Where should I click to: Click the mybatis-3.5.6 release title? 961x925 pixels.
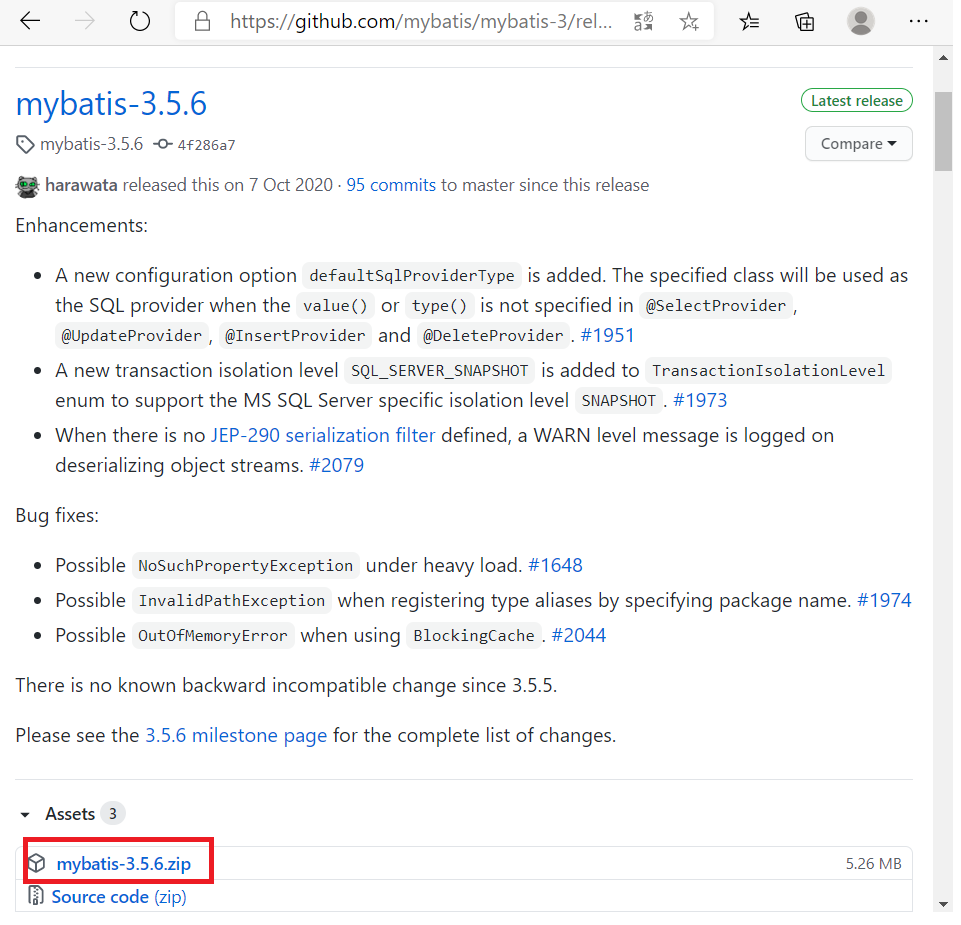[111, 104]
